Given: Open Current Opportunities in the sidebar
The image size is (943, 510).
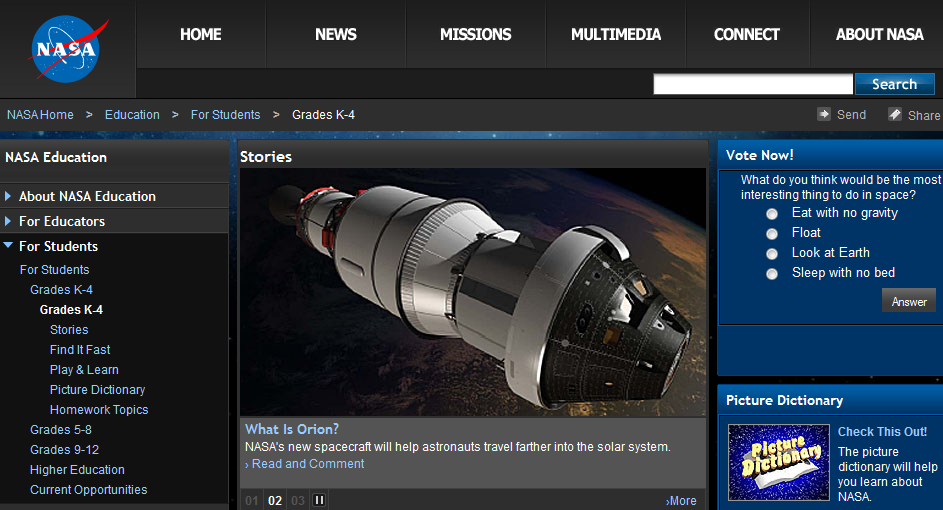Looking at the screenshot, I should coord(88,490).
